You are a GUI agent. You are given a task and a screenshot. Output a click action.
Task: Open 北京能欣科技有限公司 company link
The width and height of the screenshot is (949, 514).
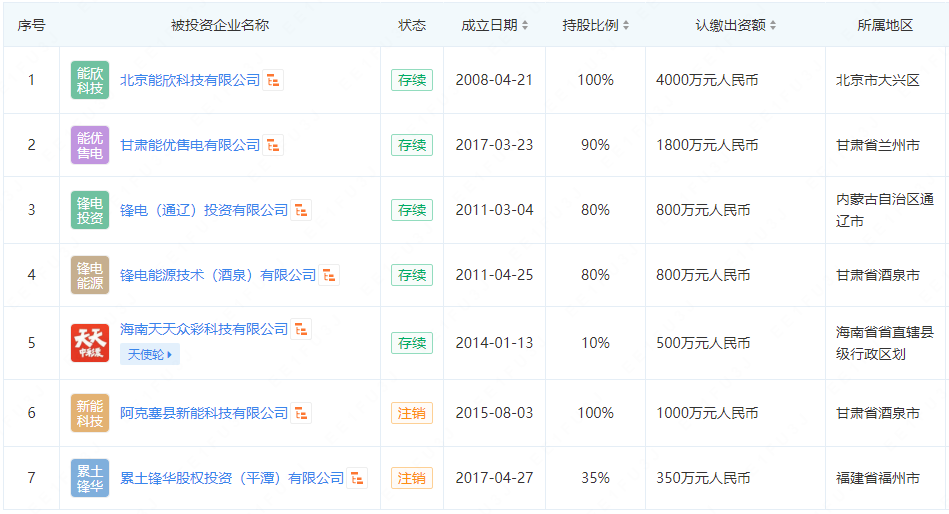(190, 80)
